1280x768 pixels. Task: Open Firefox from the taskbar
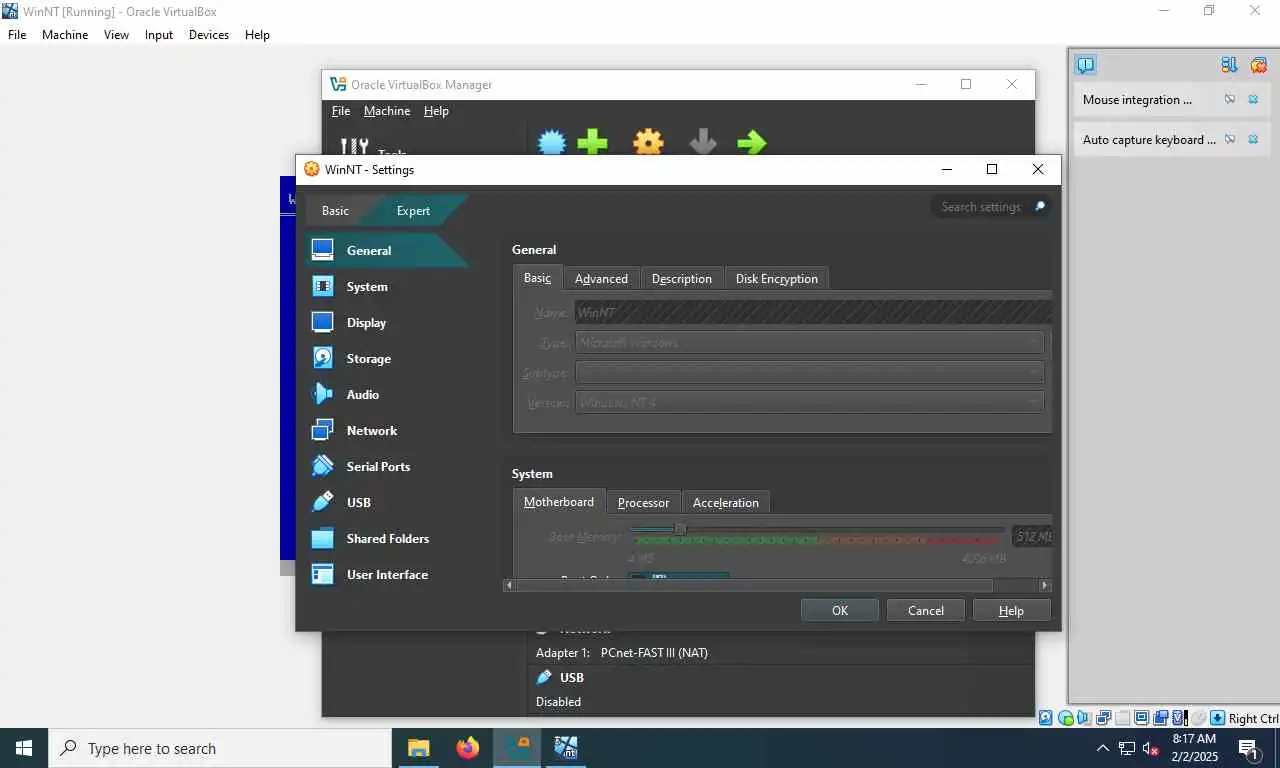coord(468,748)
